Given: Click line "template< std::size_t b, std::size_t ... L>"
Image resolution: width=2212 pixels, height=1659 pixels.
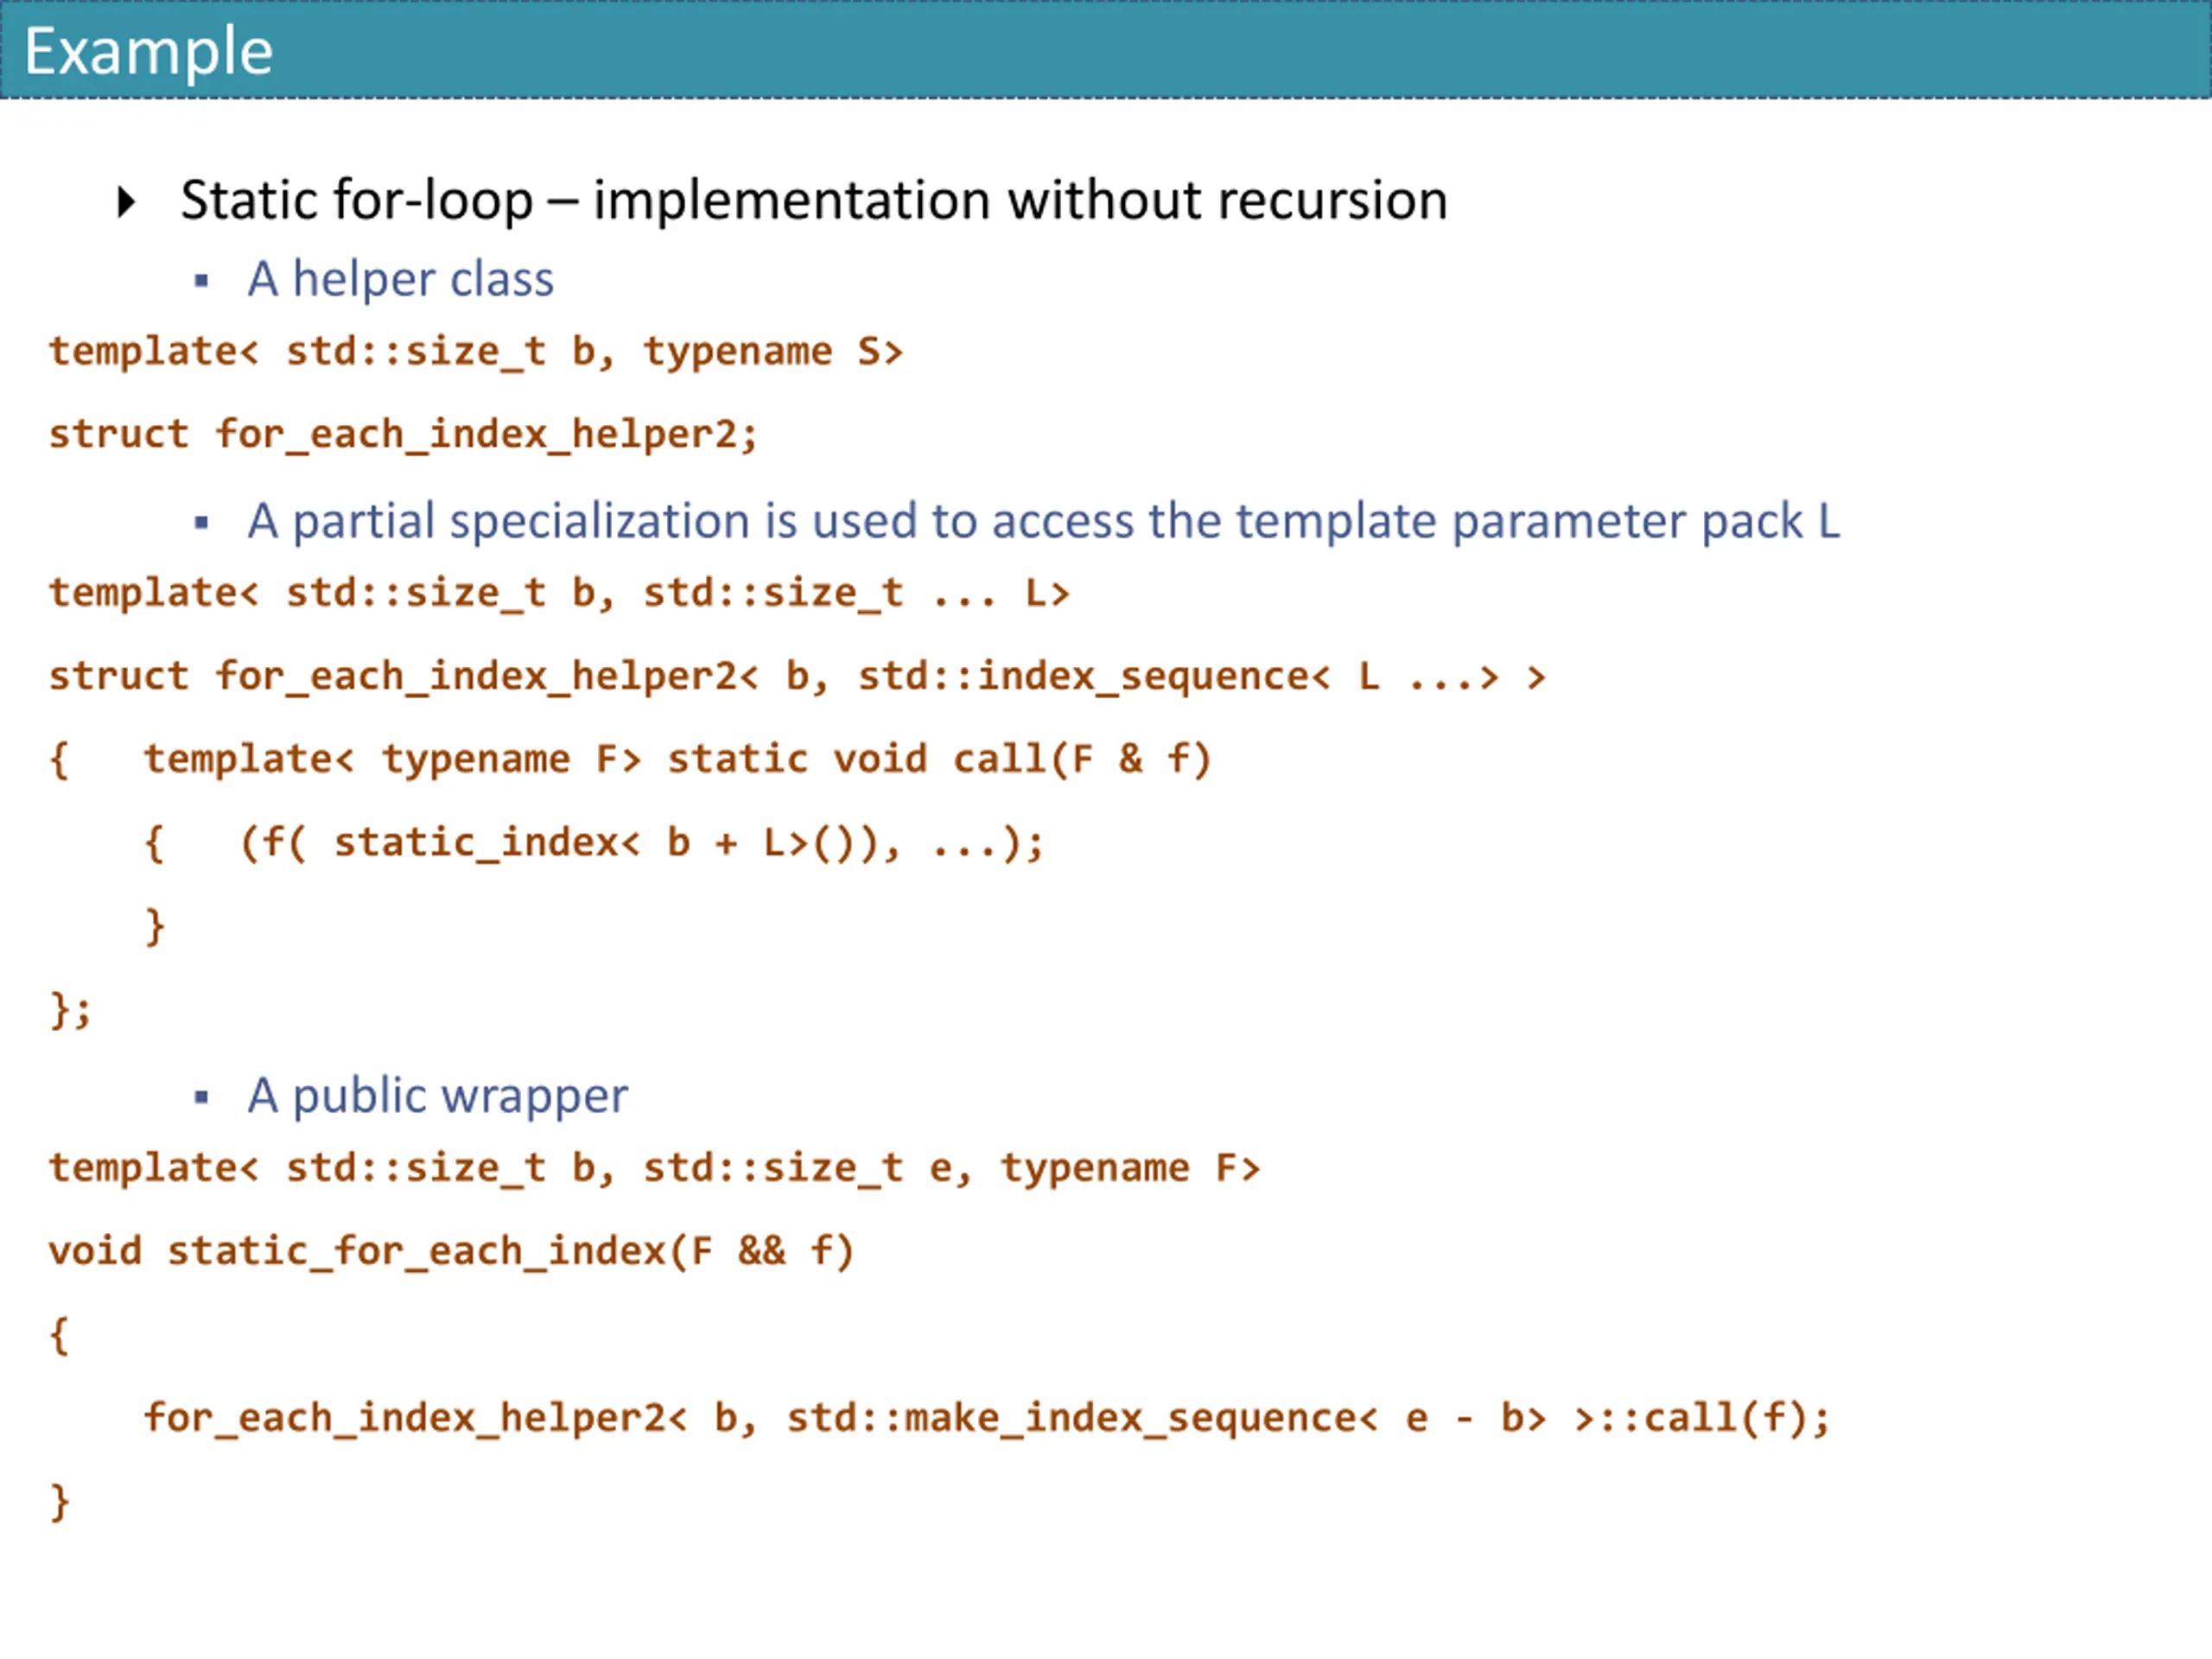Looking at the screenshot, I should pos(560,593).
